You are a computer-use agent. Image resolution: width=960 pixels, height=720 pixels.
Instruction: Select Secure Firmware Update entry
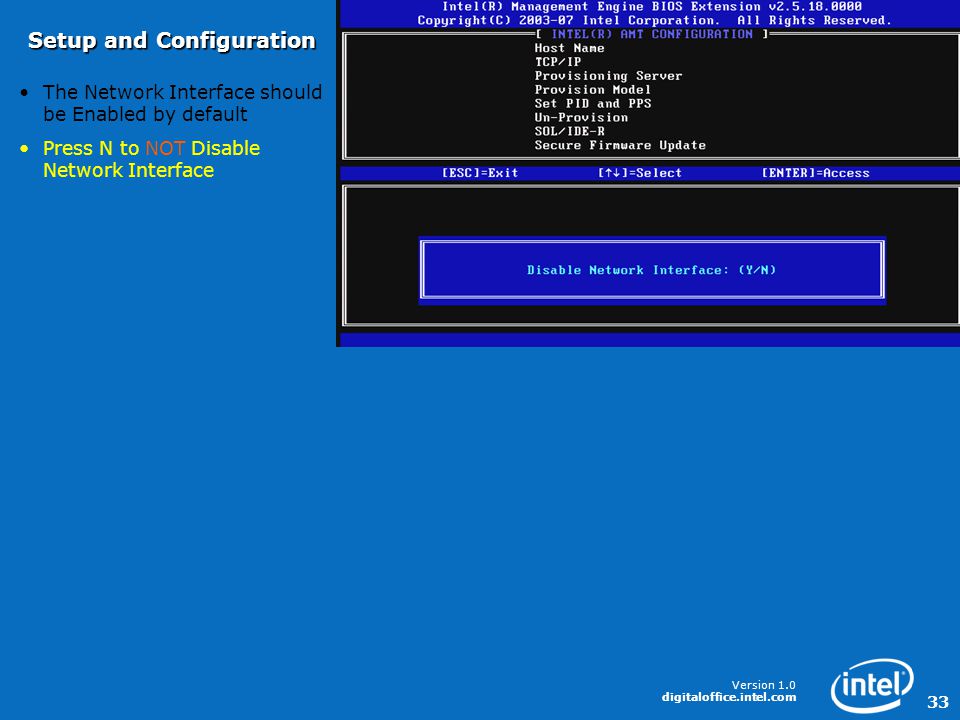[x=620, y=145]
